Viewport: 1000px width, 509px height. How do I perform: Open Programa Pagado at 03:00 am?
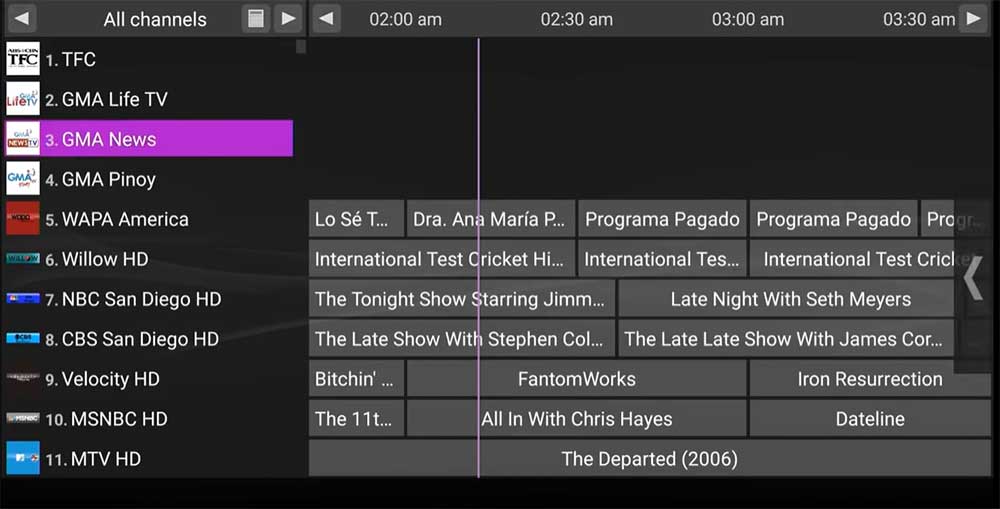tap(834, 219)
